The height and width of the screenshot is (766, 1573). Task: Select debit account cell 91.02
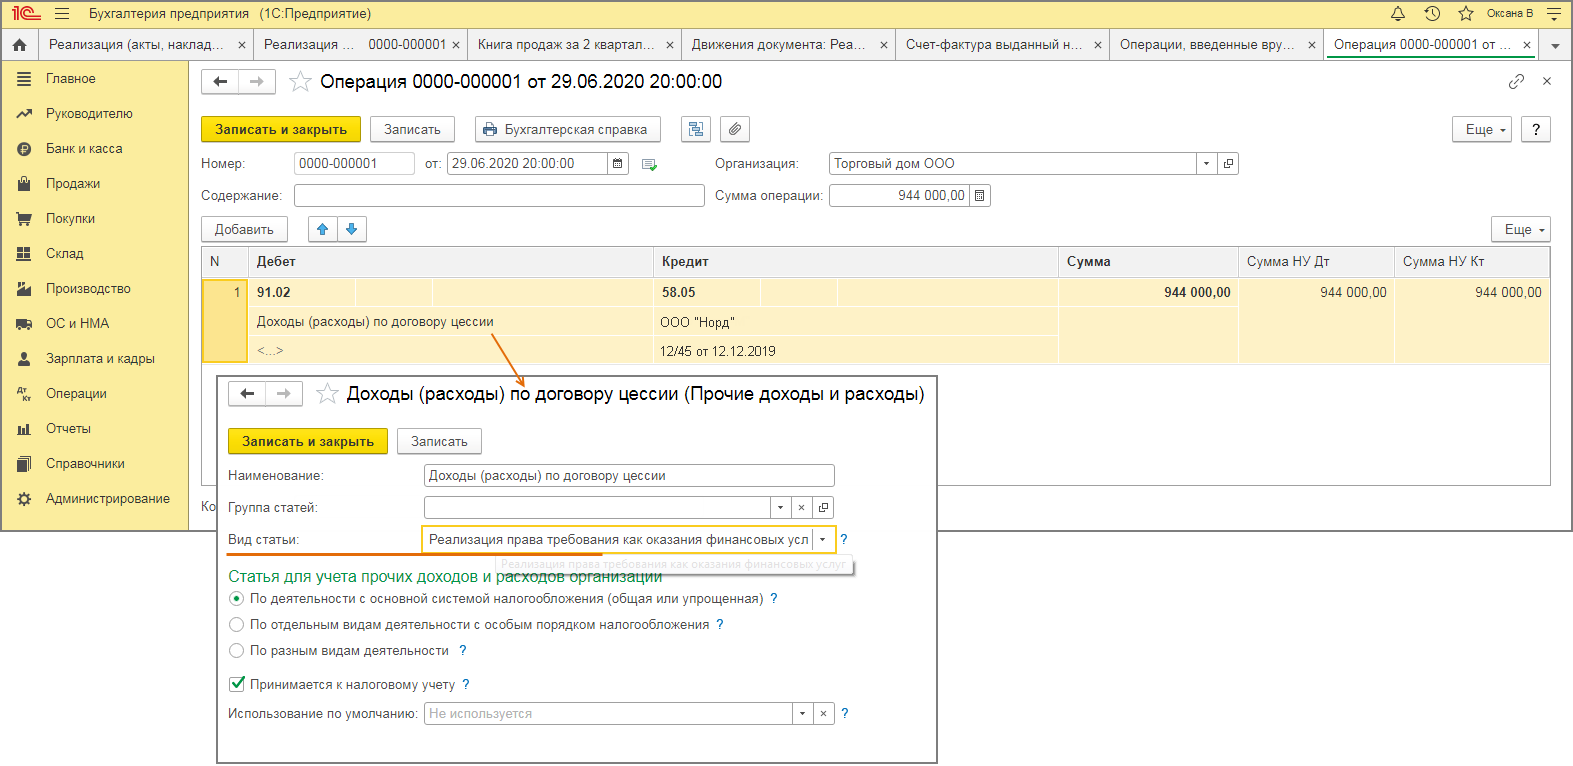[302, 293]
